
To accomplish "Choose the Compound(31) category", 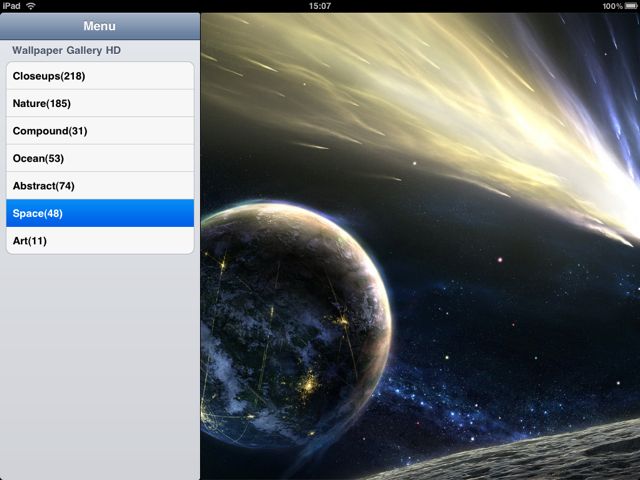I will click(x=100, y=131).
